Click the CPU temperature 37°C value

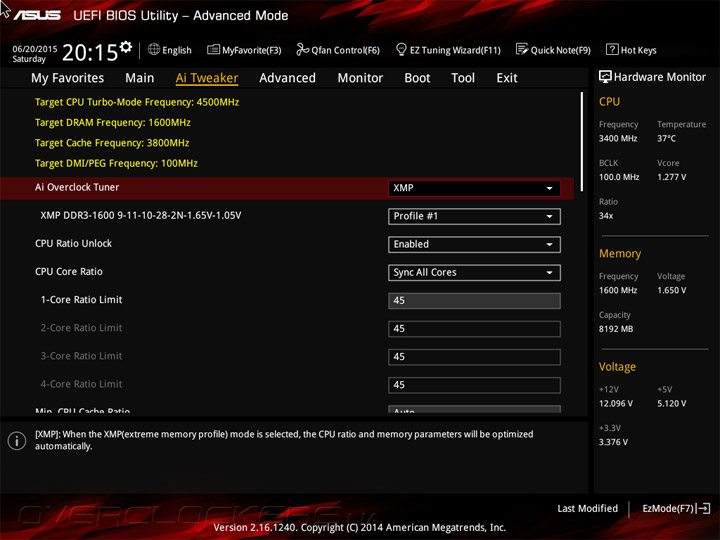[666, 138]
